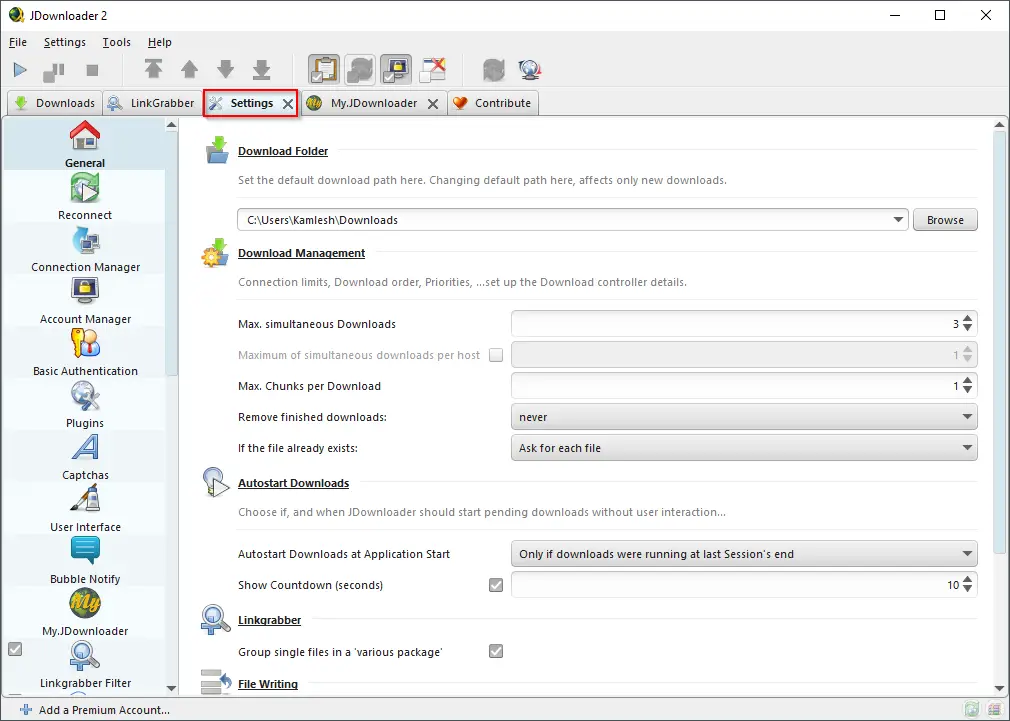The image size is (1010, 721).
Task: Click the Linkgrabber section header
Action: point(269,620)
